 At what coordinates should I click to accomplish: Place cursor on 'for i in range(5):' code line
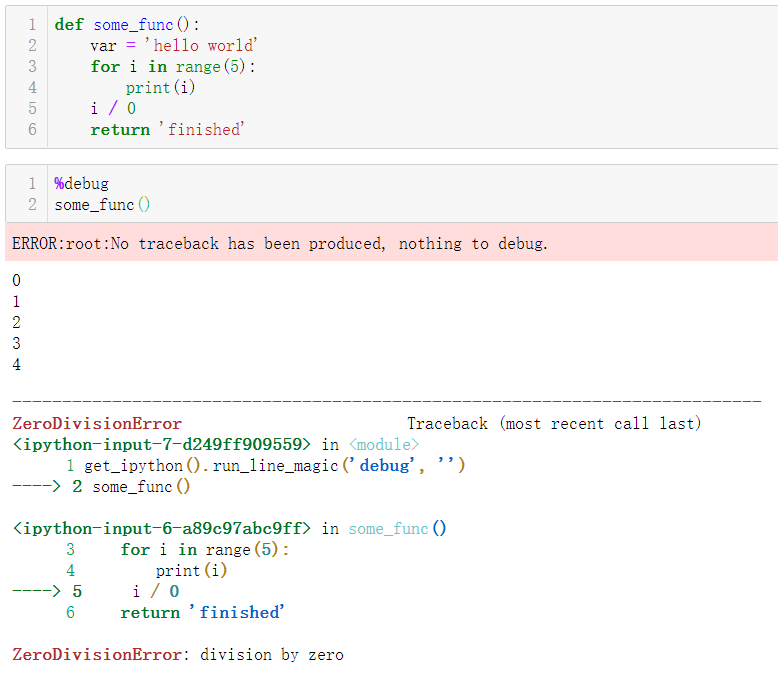[173, 67]
